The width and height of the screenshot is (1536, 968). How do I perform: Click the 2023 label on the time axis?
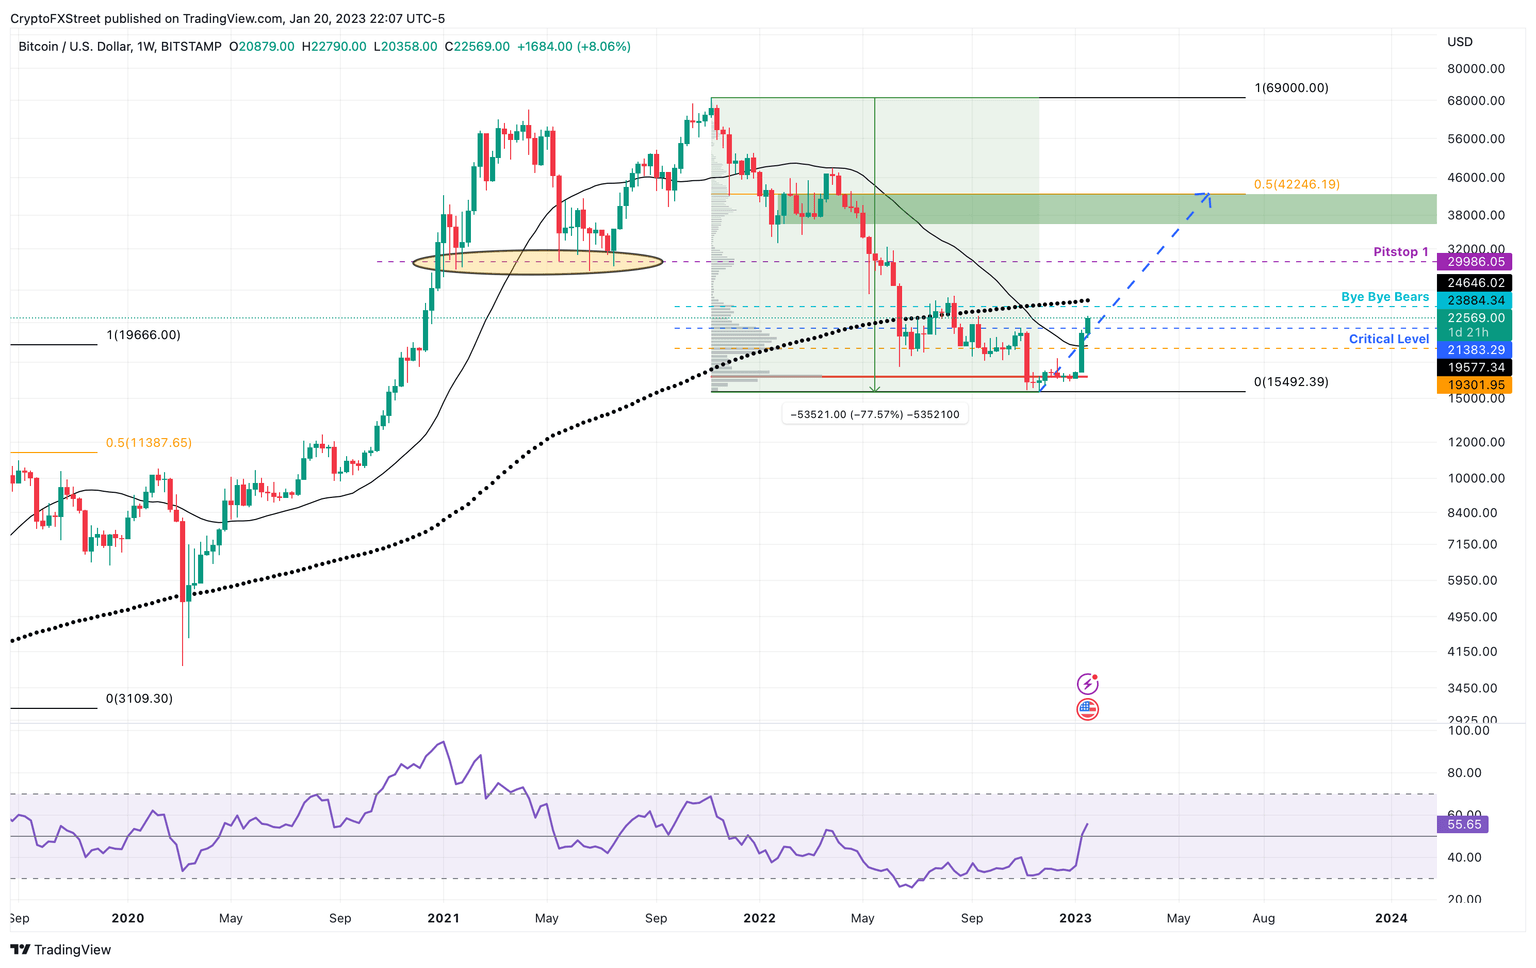1076,918
